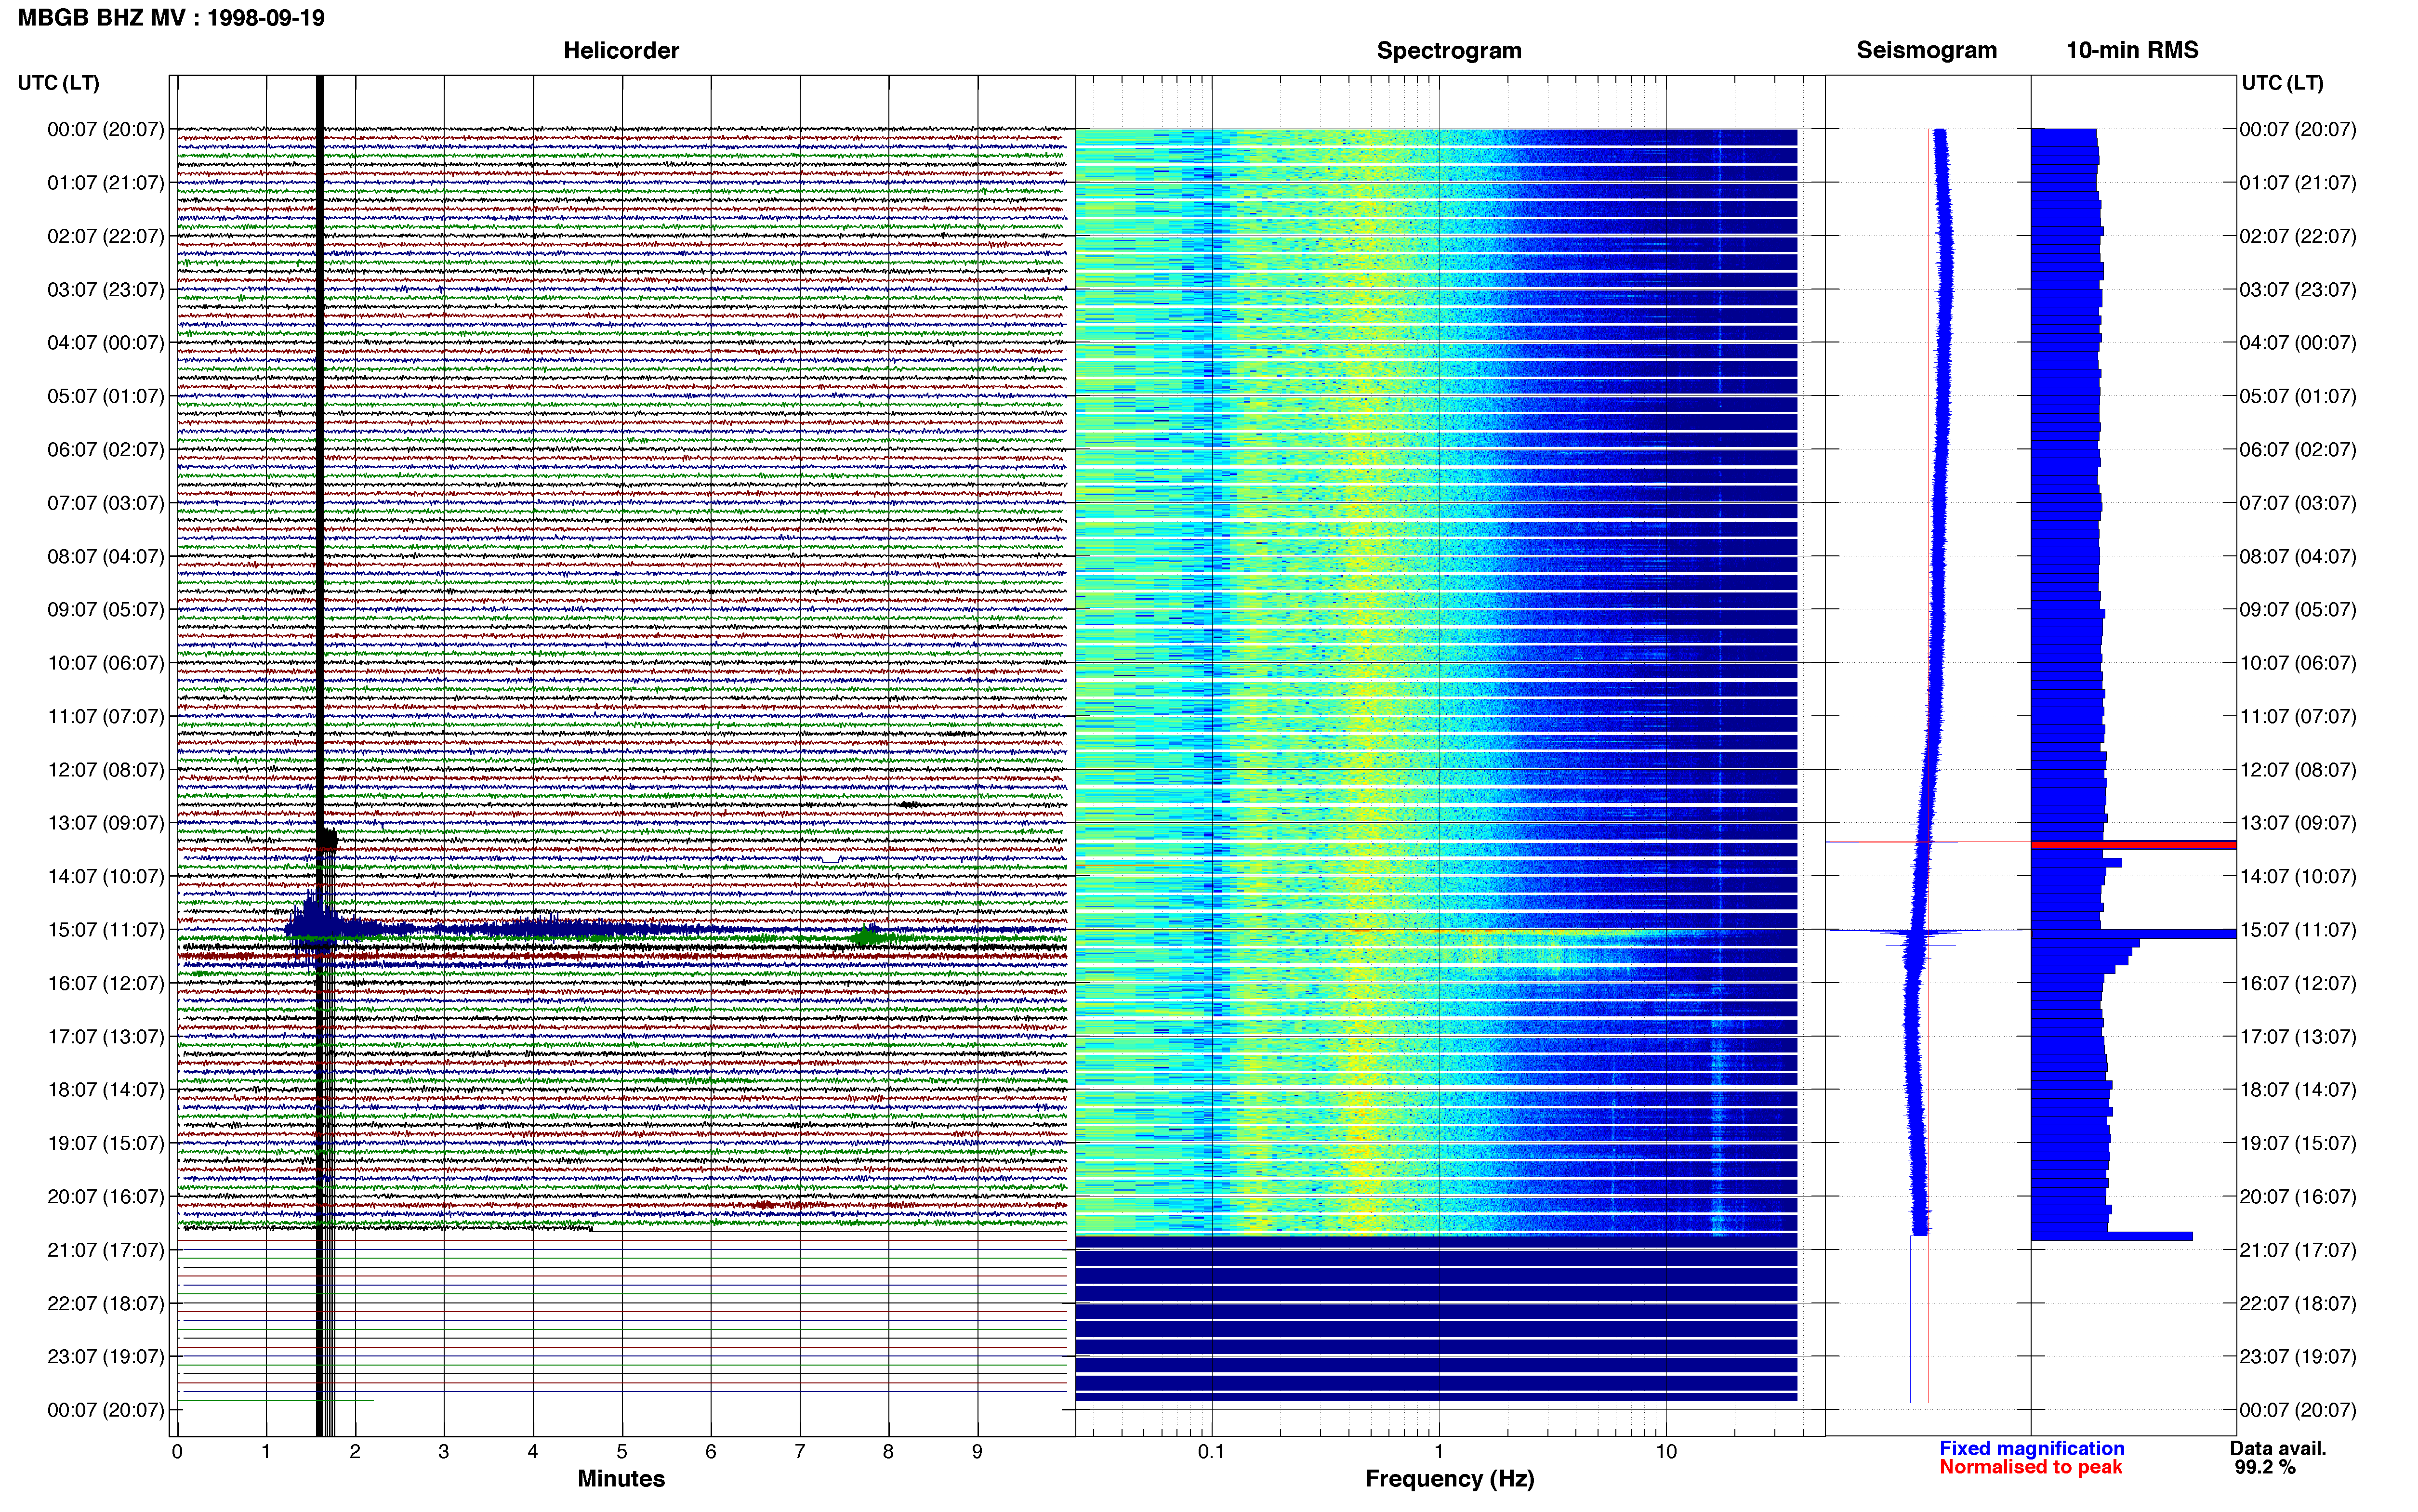Click the blue Fixed magnification legend text
Screen dimensions: 2418x1512
[2031, 1449]
